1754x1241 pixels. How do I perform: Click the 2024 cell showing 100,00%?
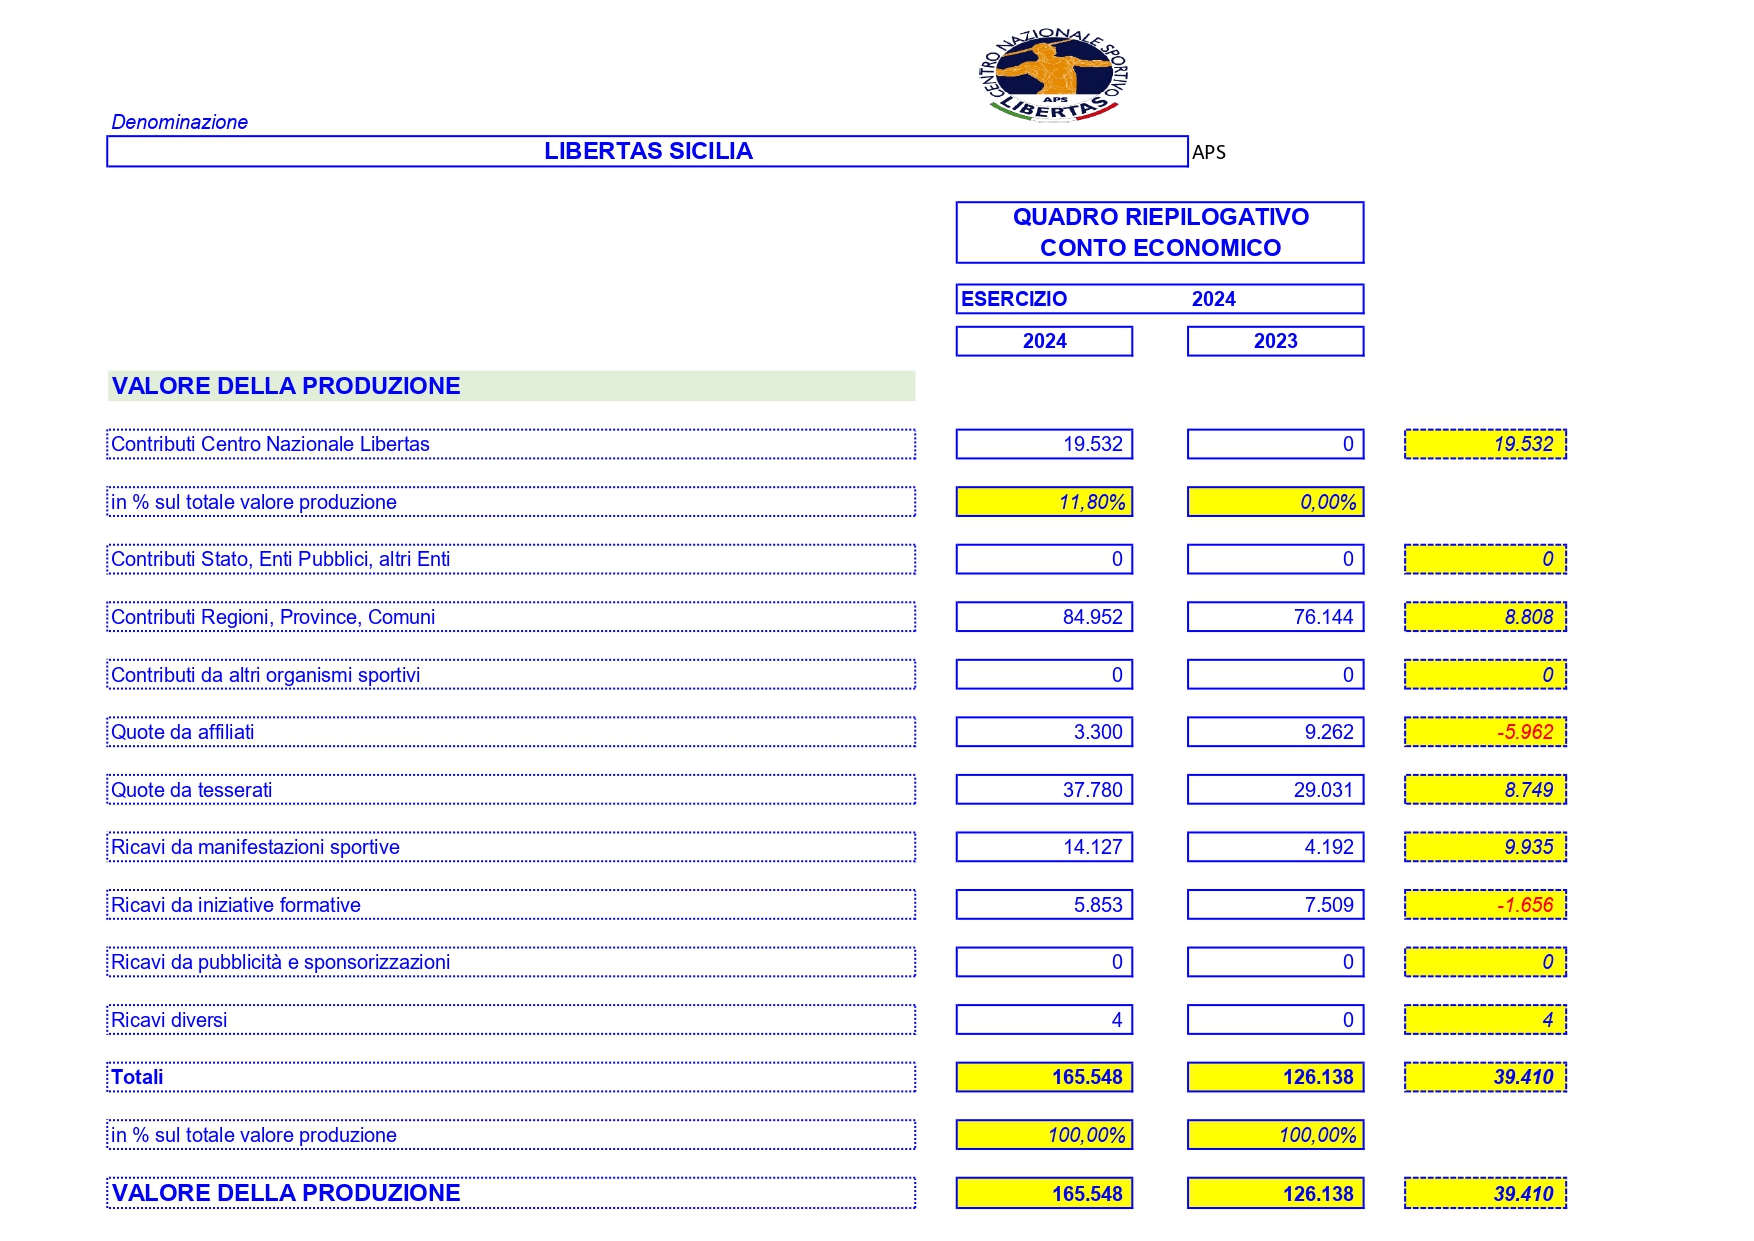tap(1044, 1135)
